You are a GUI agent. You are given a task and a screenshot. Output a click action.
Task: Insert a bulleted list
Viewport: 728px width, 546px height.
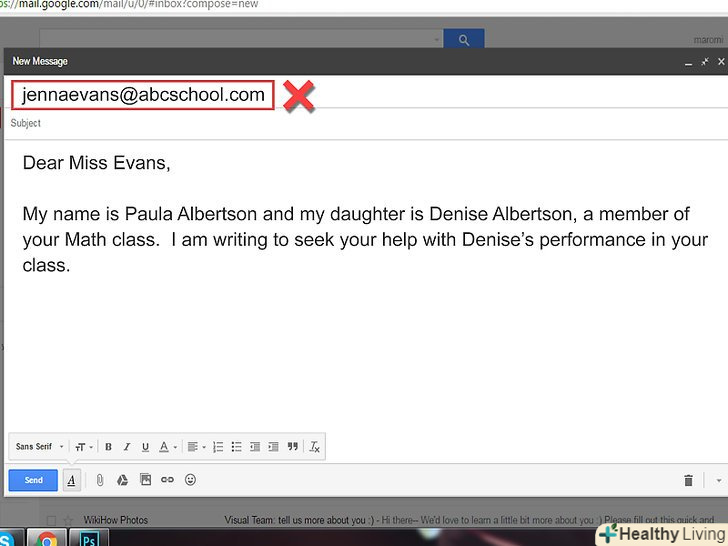pos(236,447)
